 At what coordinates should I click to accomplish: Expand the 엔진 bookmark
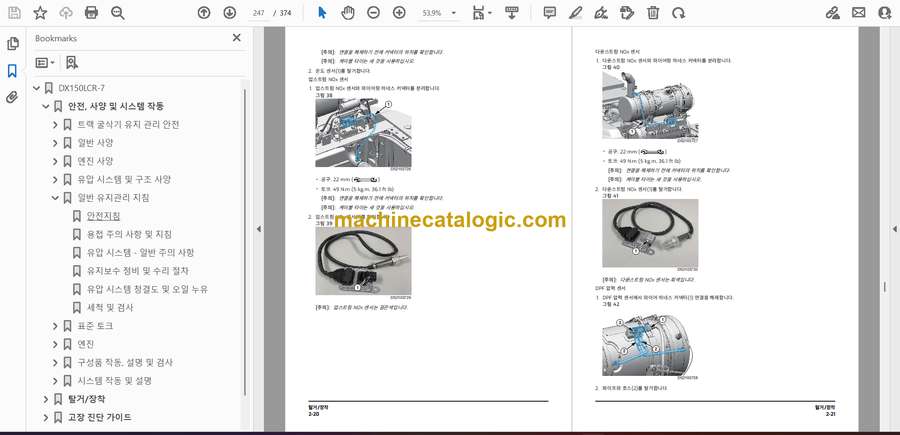[55, 344]
